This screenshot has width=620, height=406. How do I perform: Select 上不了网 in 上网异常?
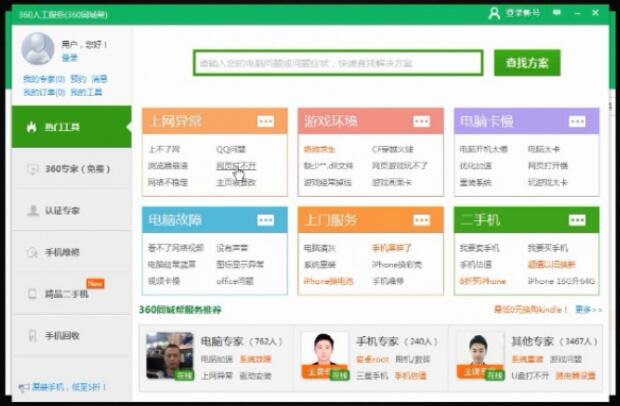[x=164, y=149]
